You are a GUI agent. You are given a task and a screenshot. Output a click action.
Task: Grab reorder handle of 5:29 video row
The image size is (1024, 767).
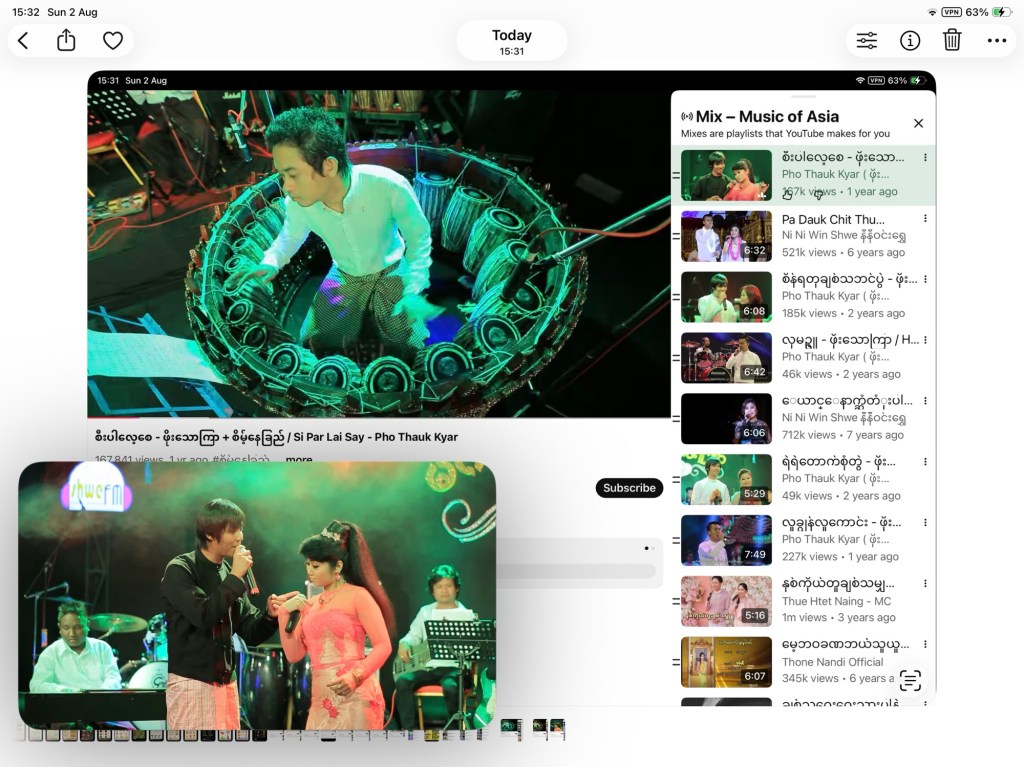point(676,480)
